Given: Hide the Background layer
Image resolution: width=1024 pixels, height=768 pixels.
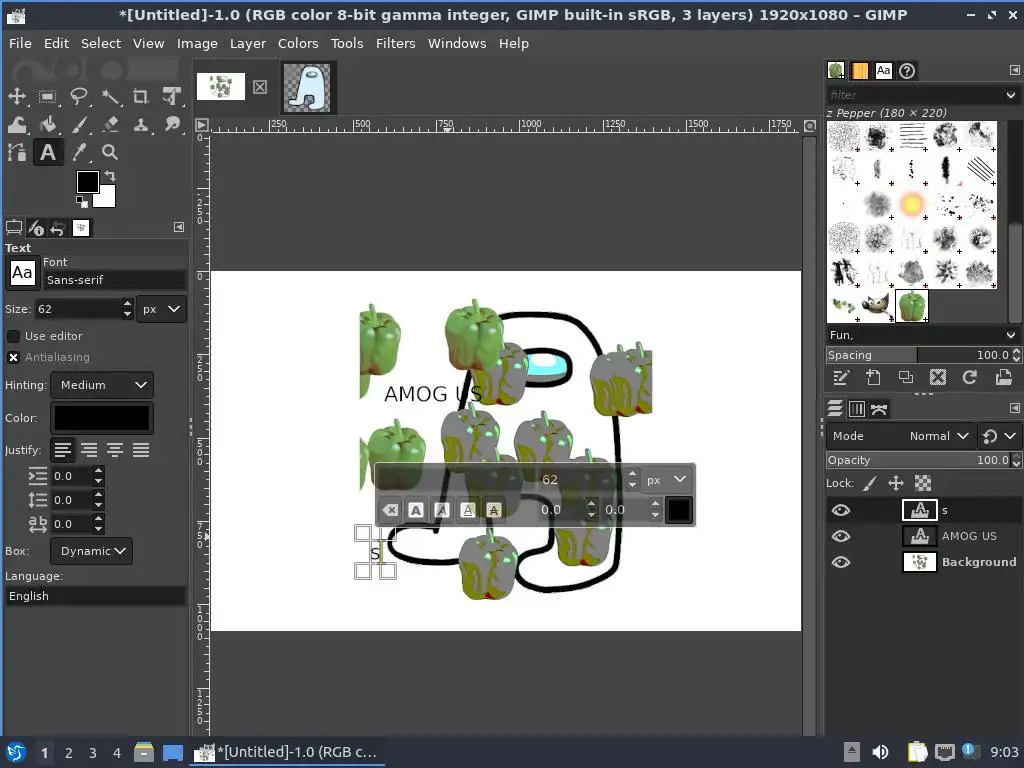Looking at the screenshot, I should coord(841,562).
